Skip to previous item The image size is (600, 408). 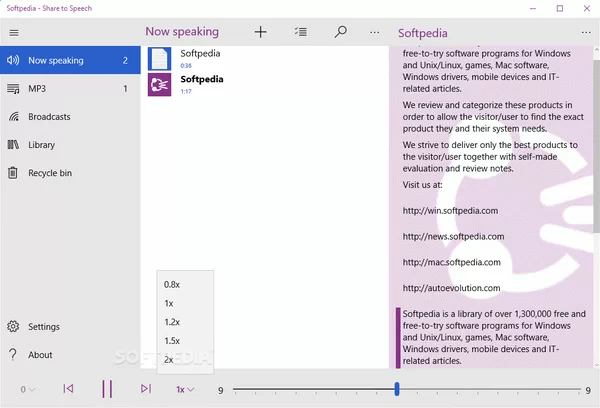click(68, 388)
